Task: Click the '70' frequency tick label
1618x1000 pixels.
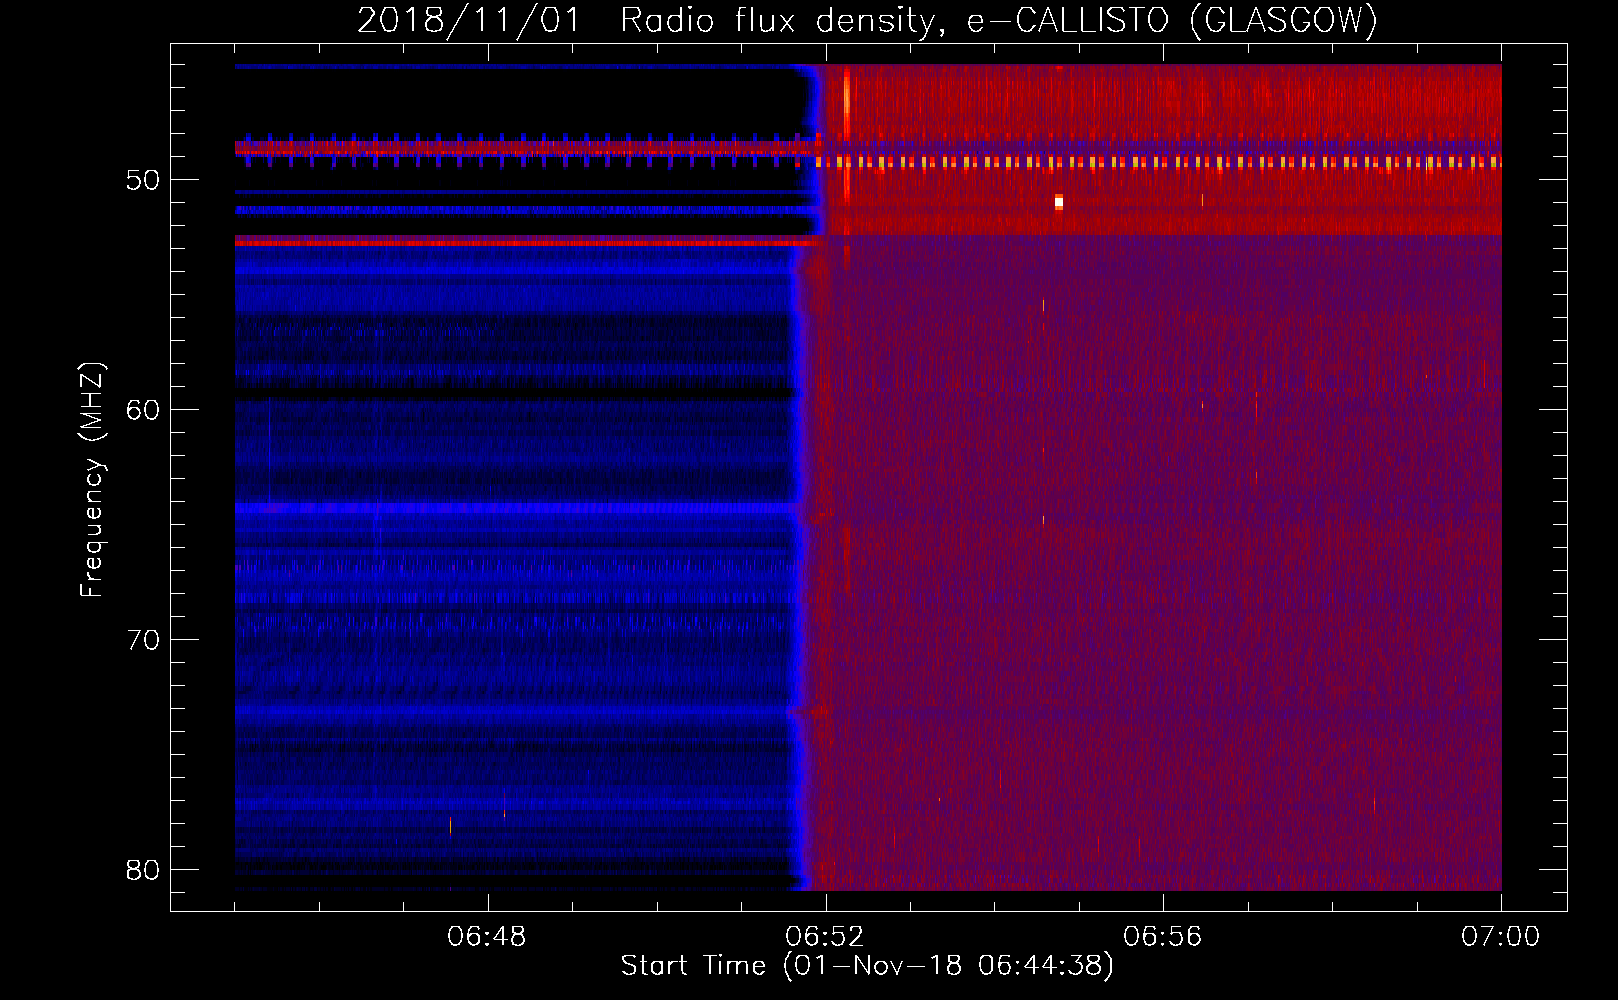Action: click(144, 640)
